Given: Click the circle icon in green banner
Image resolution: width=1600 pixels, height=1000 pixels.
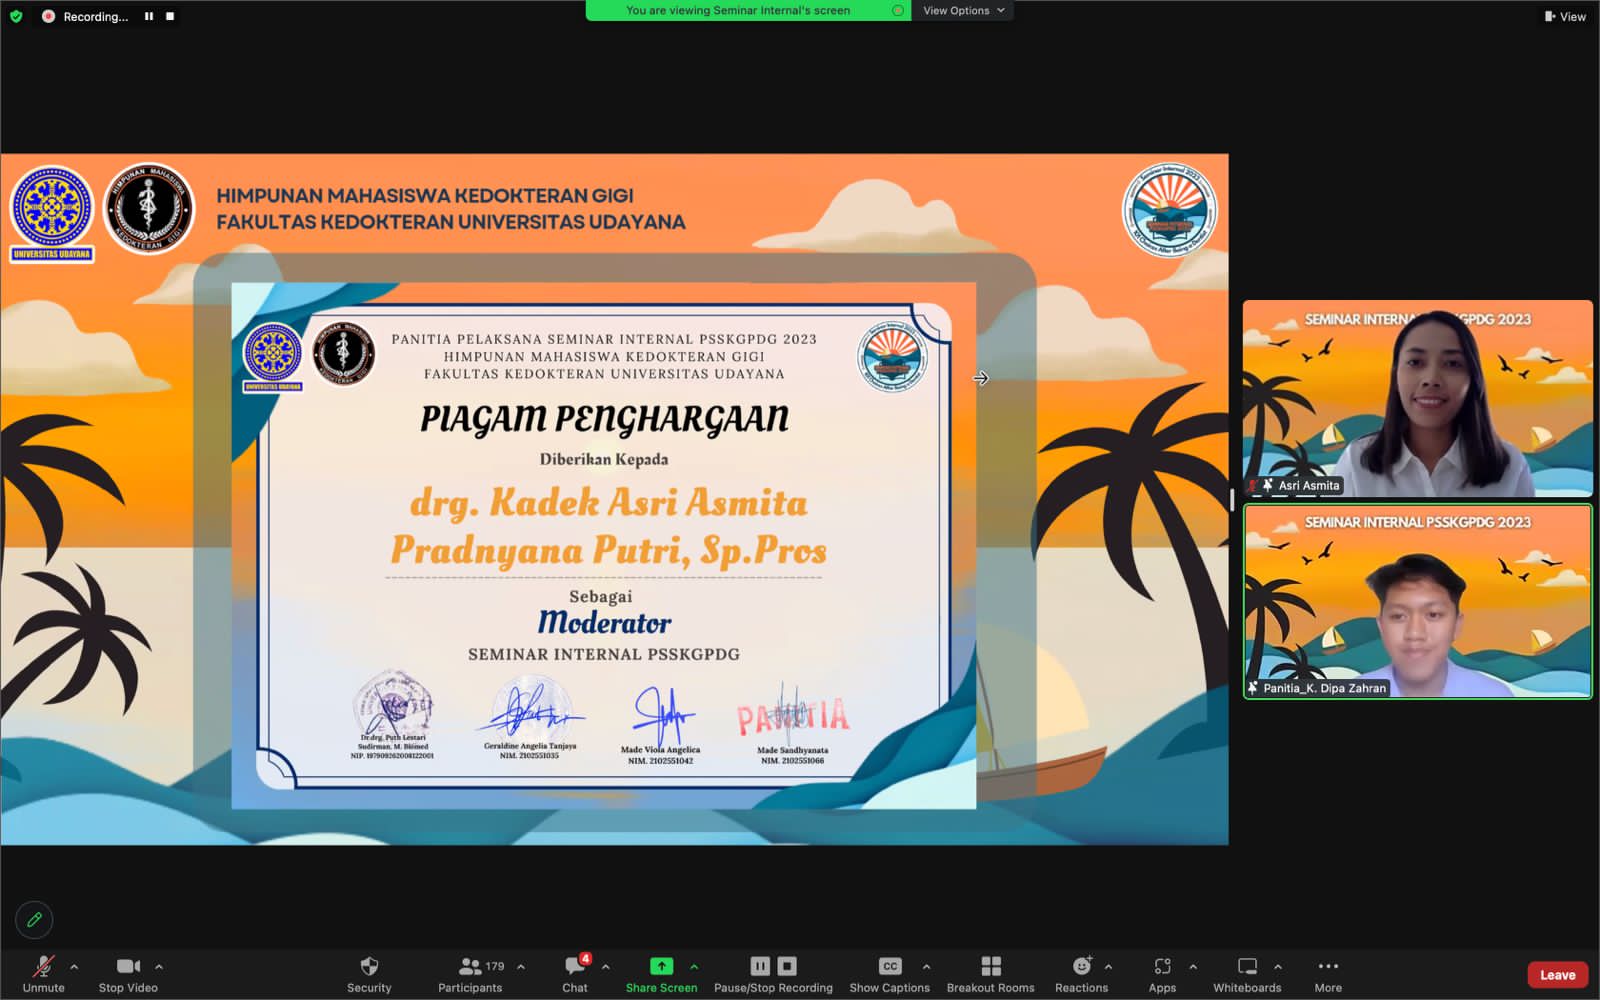Looking at the screenshot, I should (x=897, y=10).
